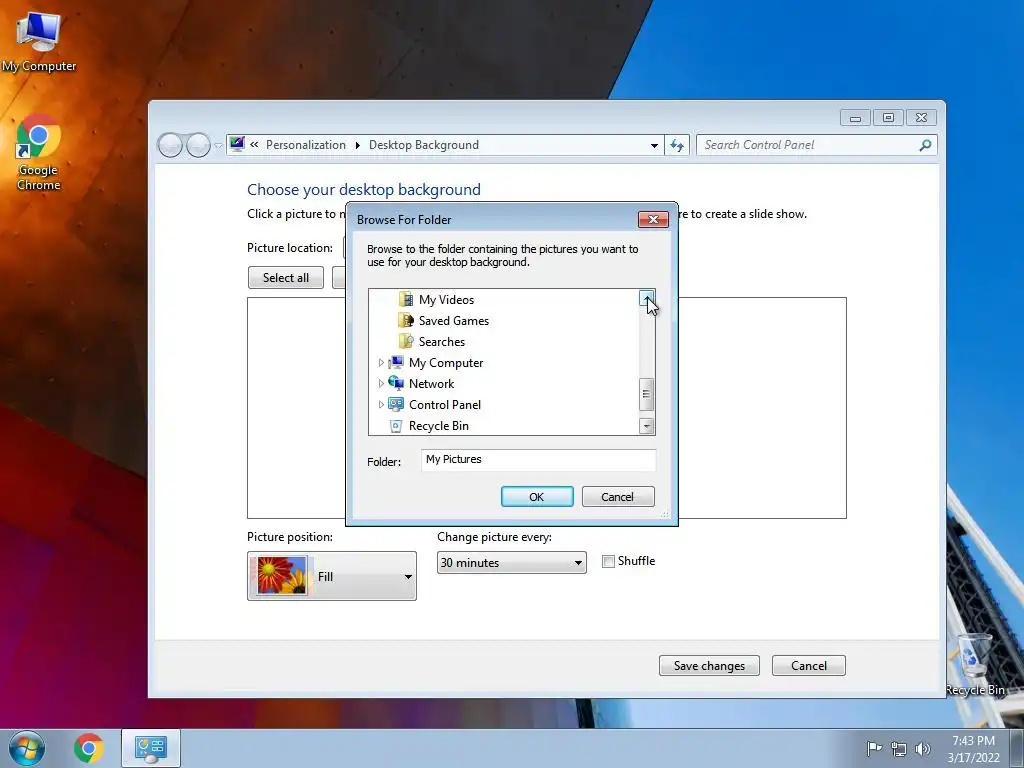The height and width of the screenshot is (768, 1024).
Task: Open the Recycle Bin desktop icon
Action: coord(974,663)
